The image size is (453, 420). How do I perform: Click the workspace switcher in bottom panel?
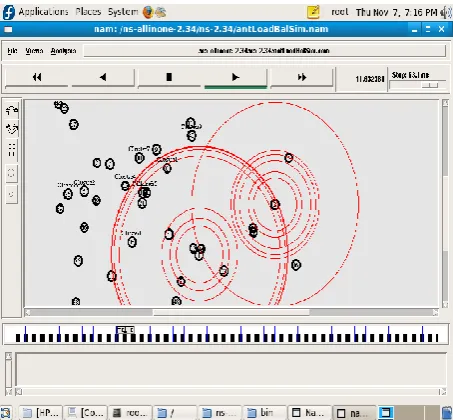[409, 413]
